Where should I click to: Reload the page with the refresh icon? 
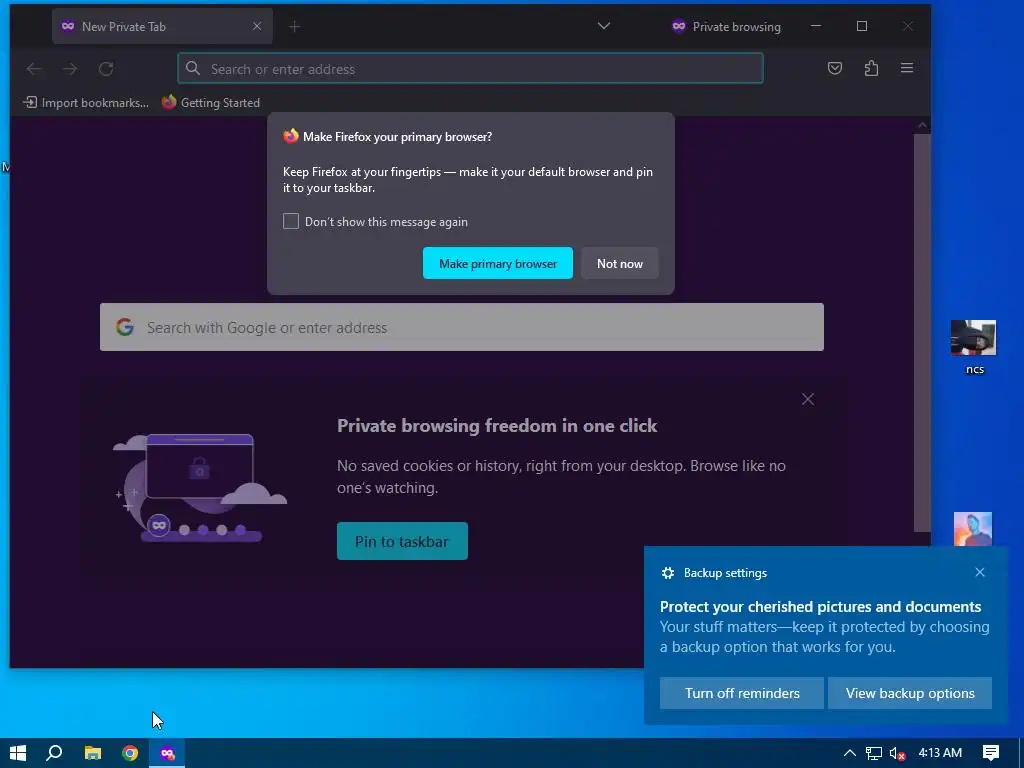(x=106, y=69)
